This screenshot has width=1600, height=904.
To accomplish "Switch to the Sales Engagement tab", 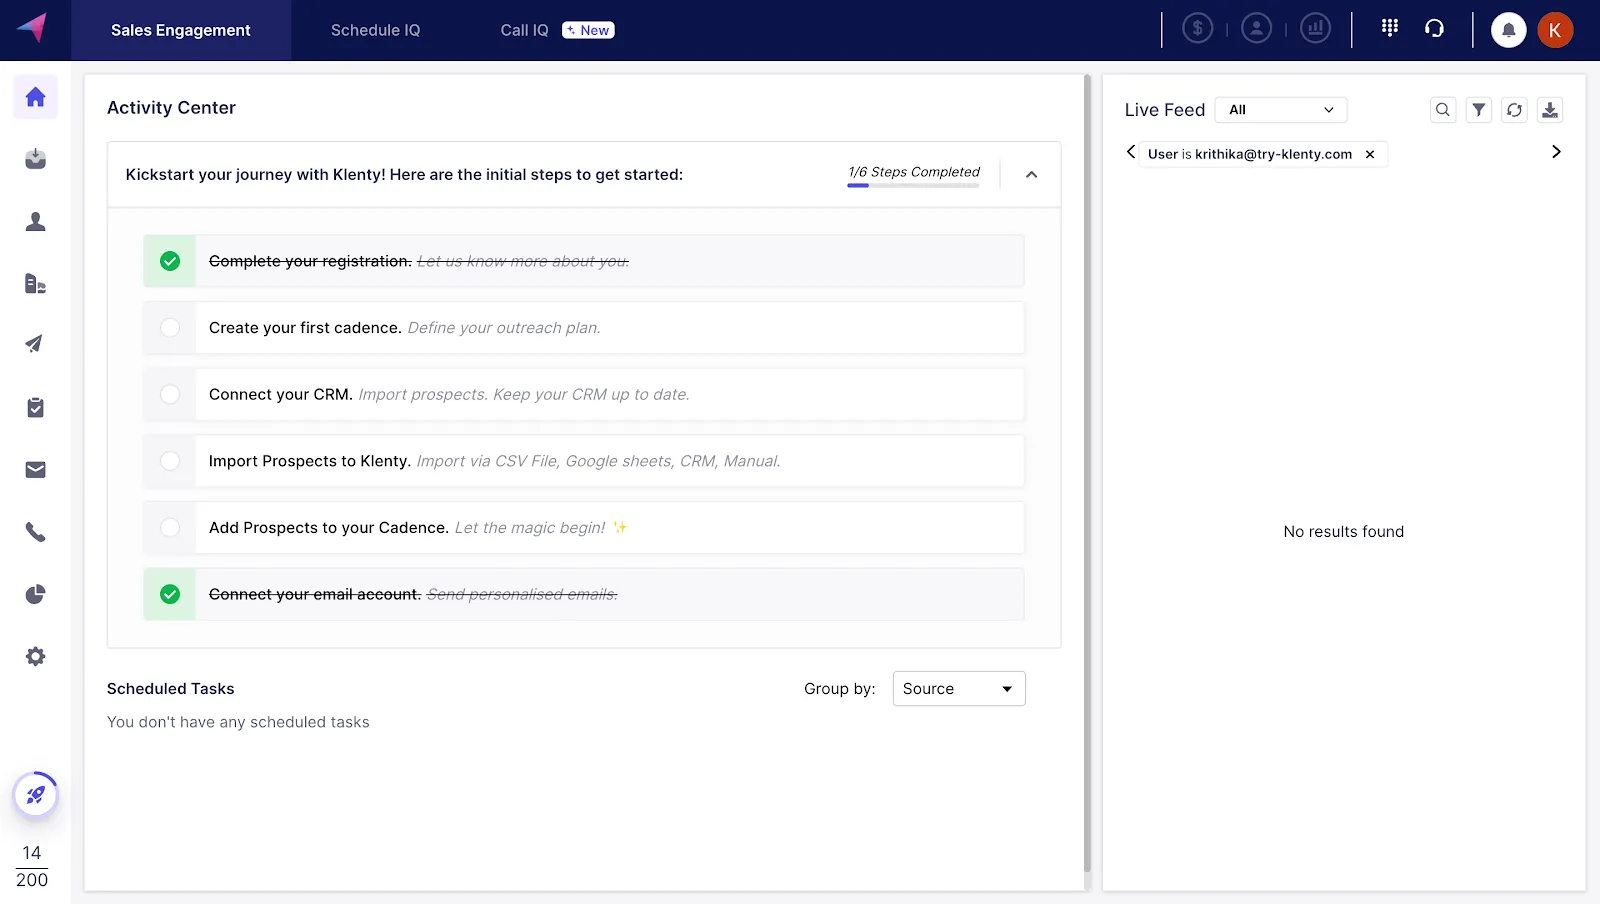I will pyautogui.click(x=181, y=30).
